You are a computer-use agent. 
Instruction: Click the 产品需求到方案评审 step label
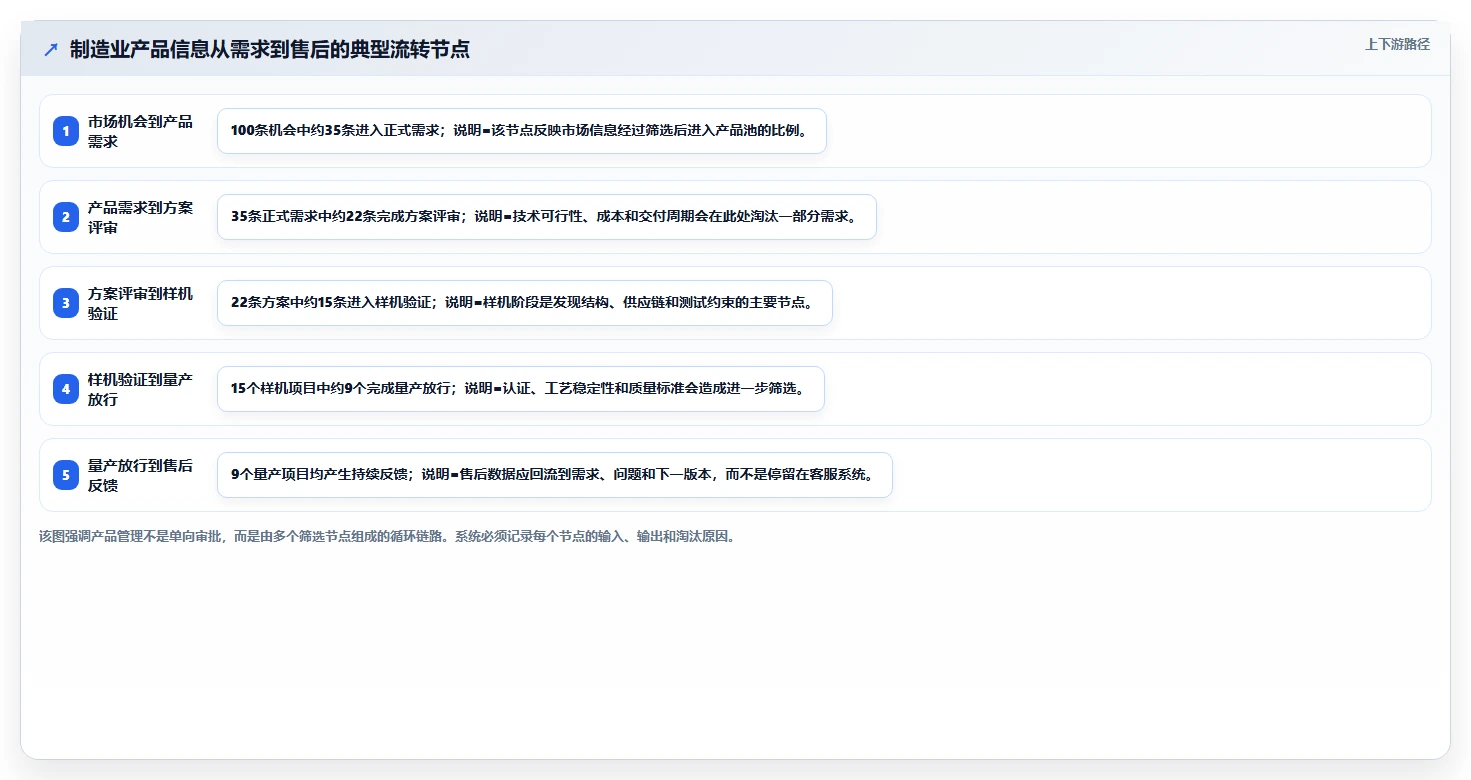click(x=140, y=217)
